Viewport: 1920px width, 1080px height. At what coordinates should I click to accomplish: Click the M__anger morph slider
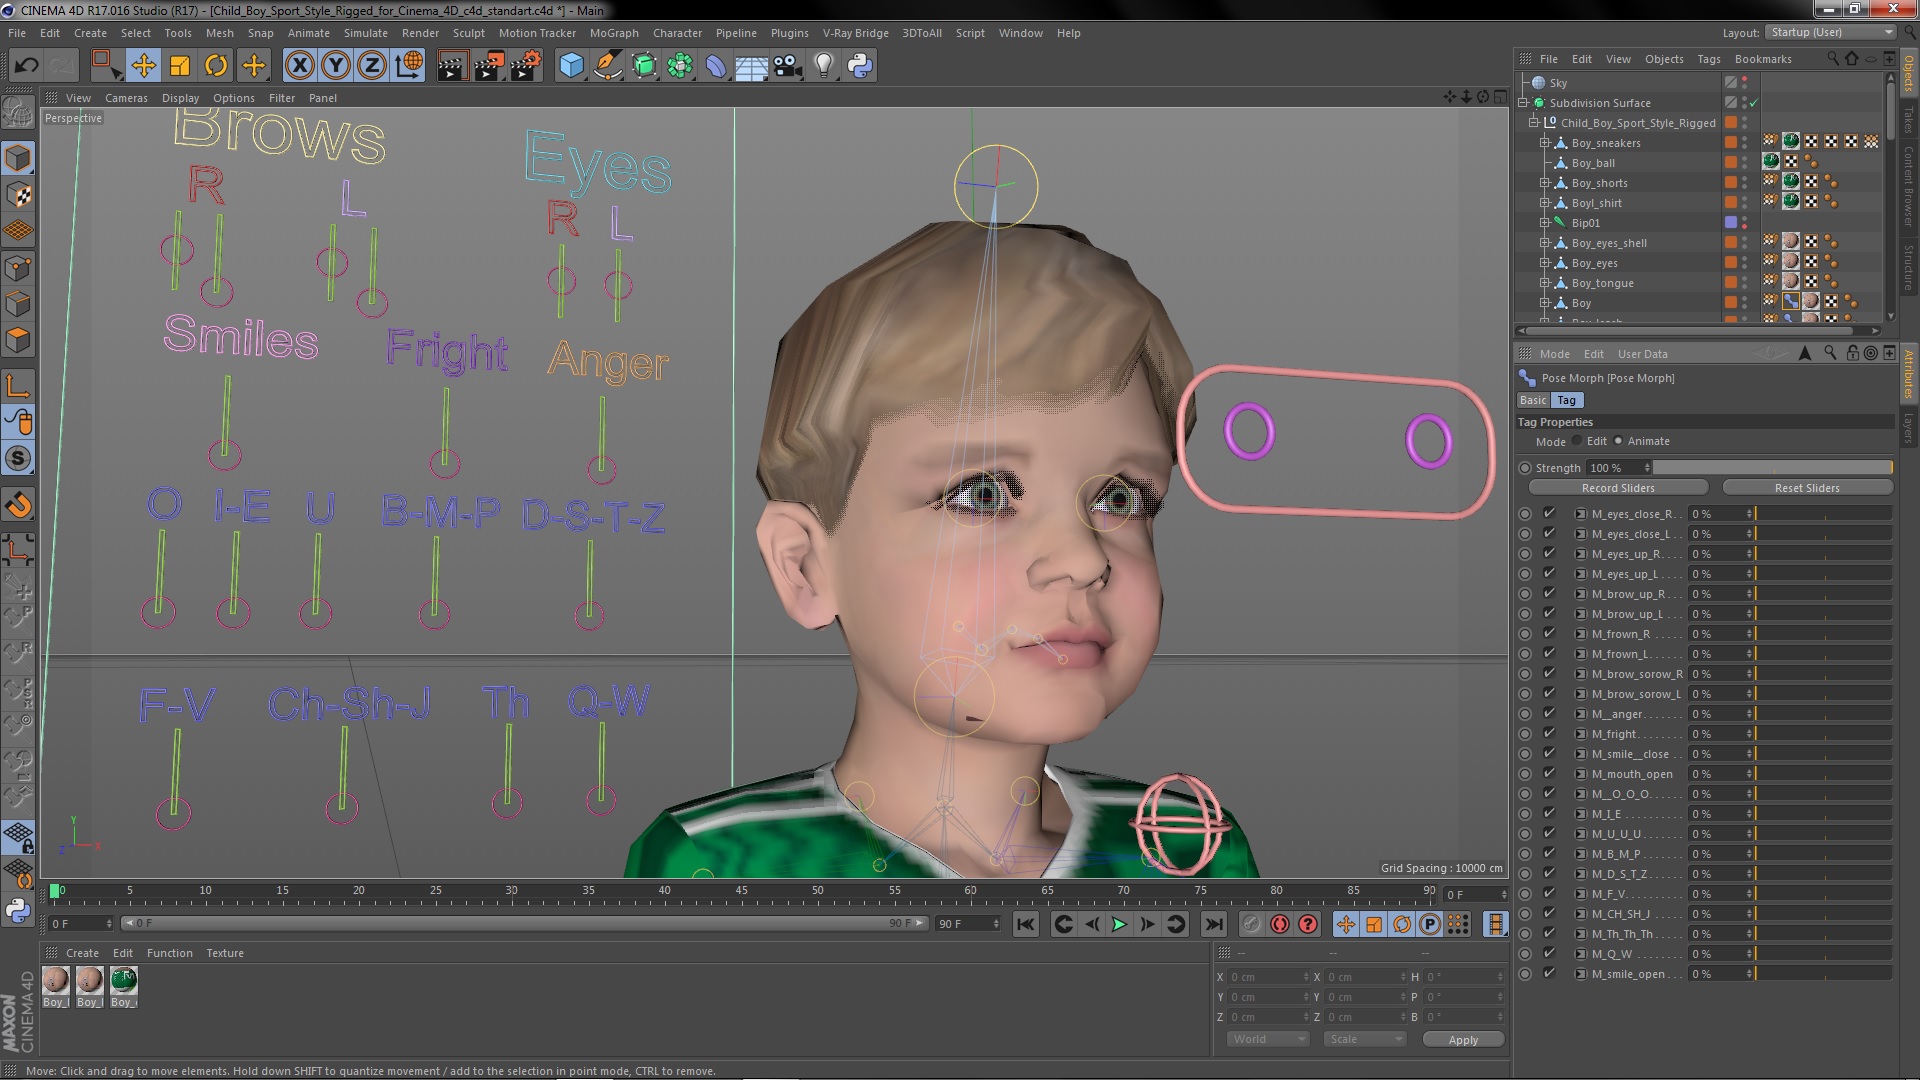(1823, 714)
